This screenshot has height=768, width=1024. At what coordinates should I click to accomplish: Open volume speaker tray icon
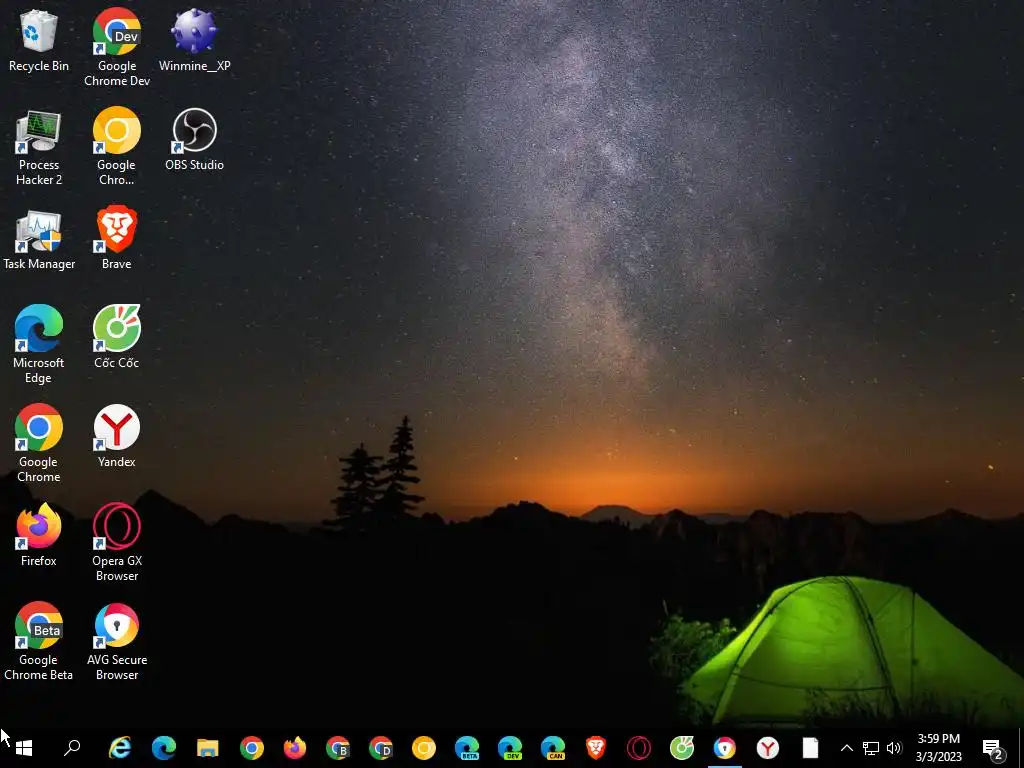[894, 748]
